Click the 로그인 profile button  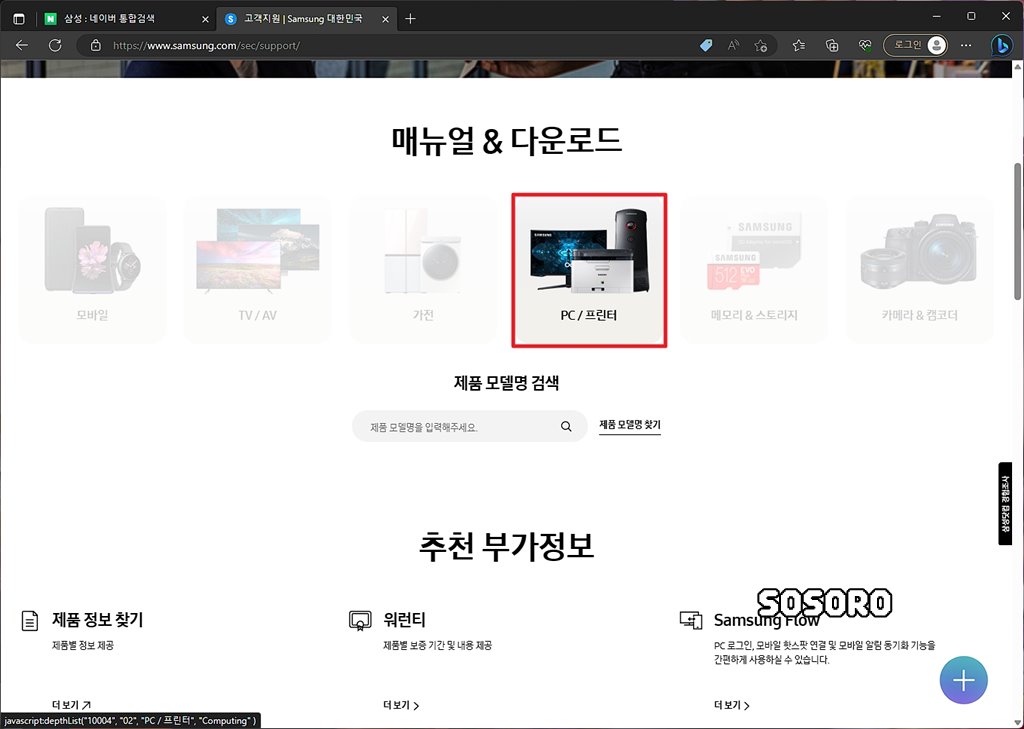[916, 45]
